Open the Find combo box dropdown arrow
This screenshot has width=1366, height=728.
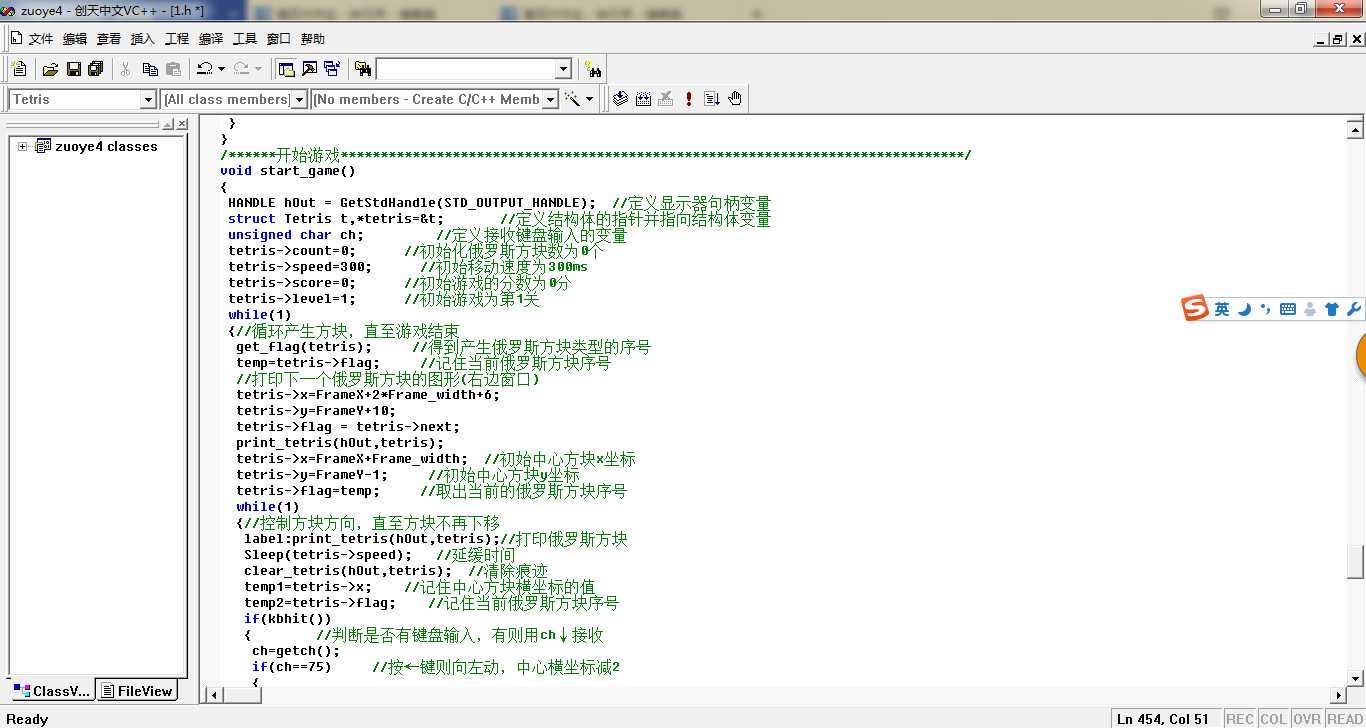(563, 69)
